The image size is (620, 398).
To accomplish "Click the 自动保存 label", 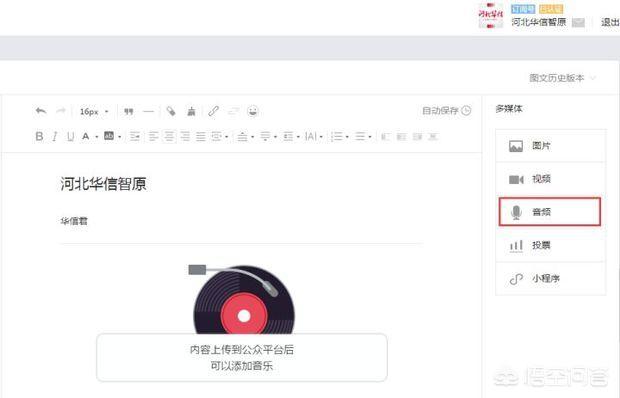I will 440,111.
